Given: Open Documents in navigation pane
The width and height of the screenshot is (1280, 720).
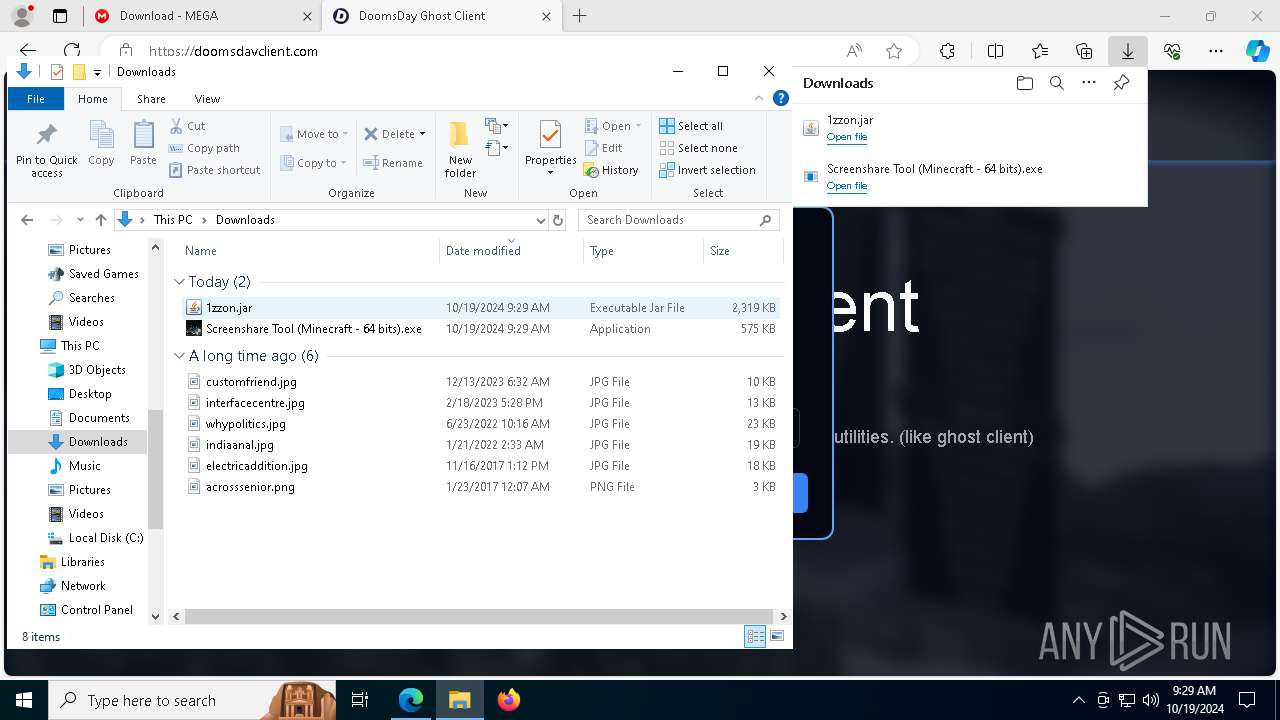Looking at the screenshot, I should click(99, 418).
